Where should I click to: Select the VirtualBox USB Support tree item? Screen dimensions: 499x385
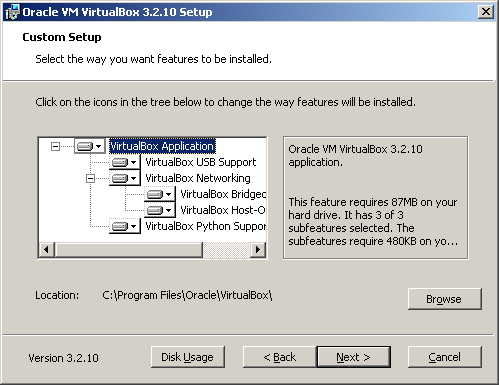coord(201,162)
